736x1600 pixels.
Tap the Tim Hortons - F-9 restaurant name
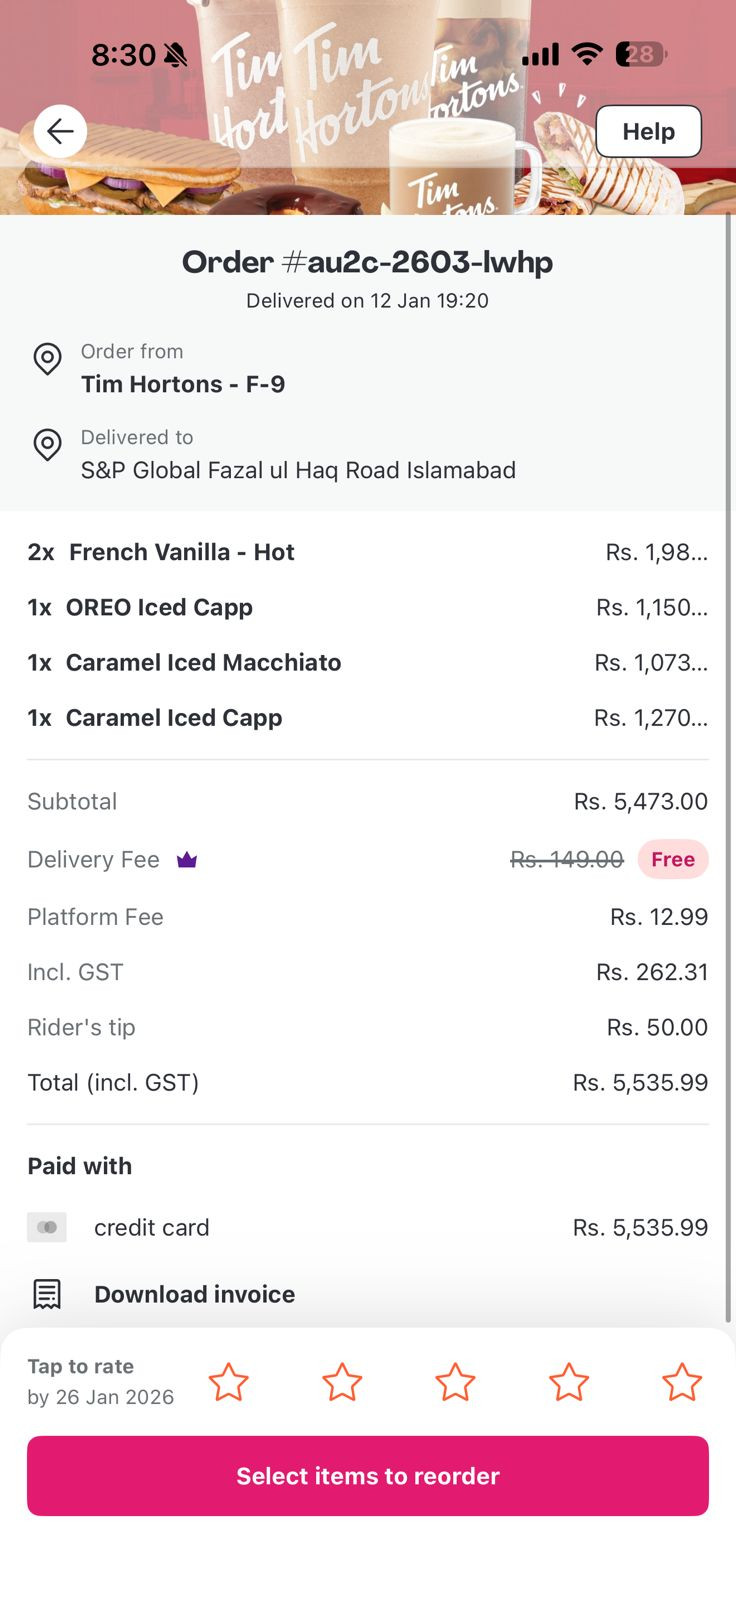183,384
